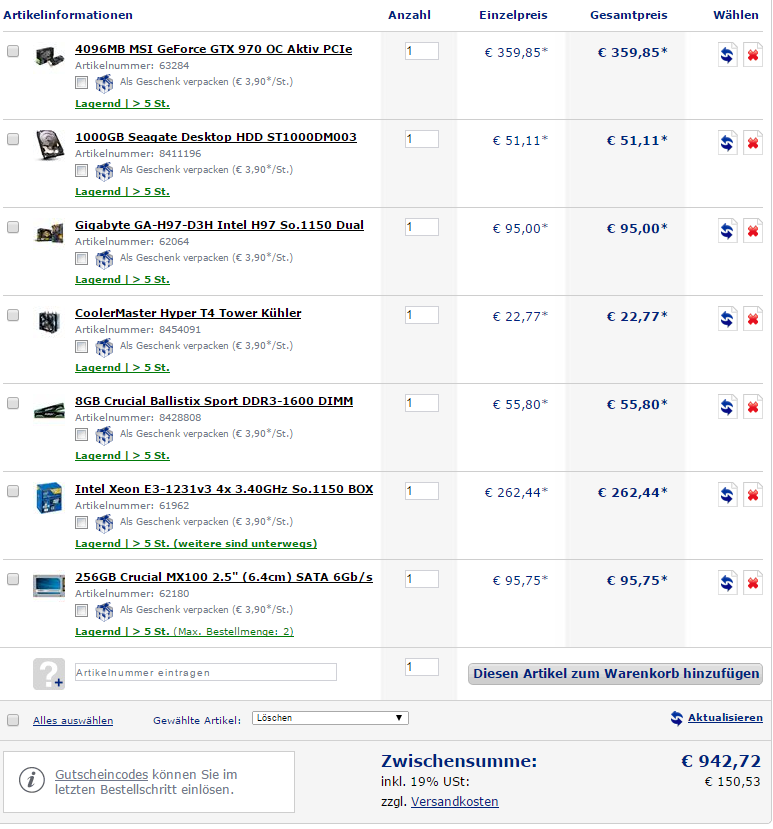This screenshot has width=773, height=829.
Task: Click the question mark add-article icon
Action: (49, 674)
